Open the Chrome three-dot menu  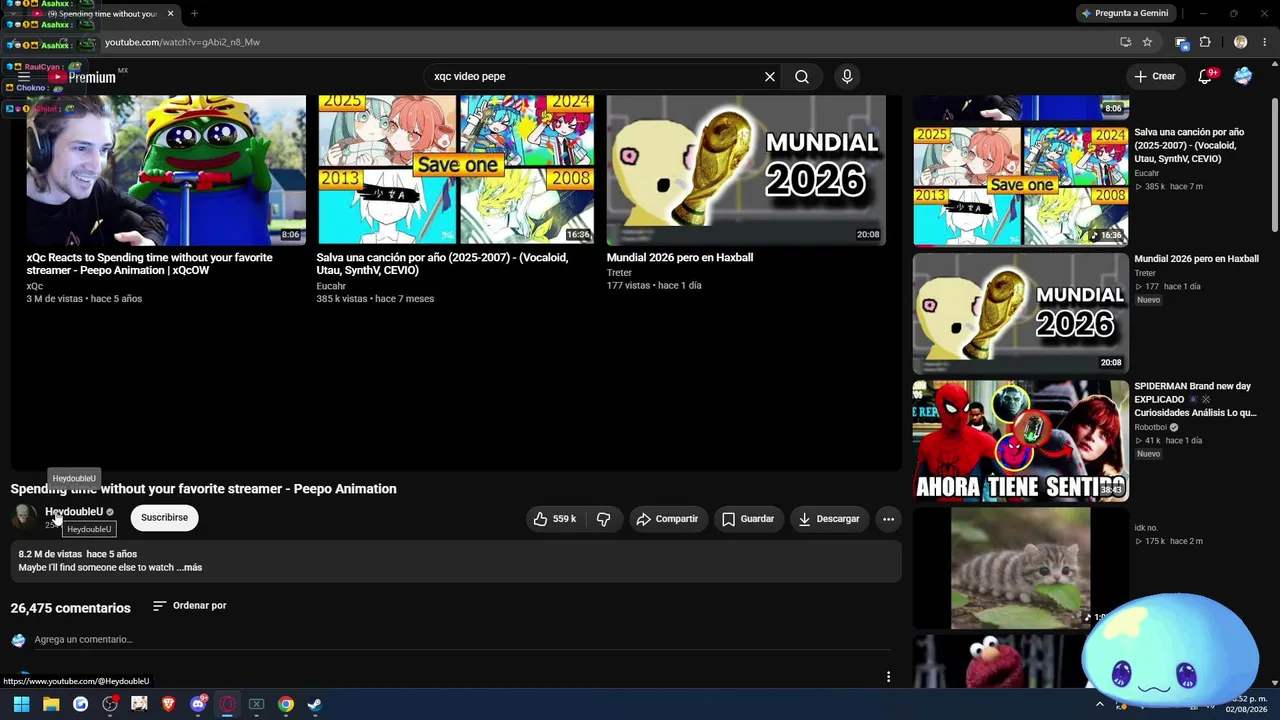1265,42
